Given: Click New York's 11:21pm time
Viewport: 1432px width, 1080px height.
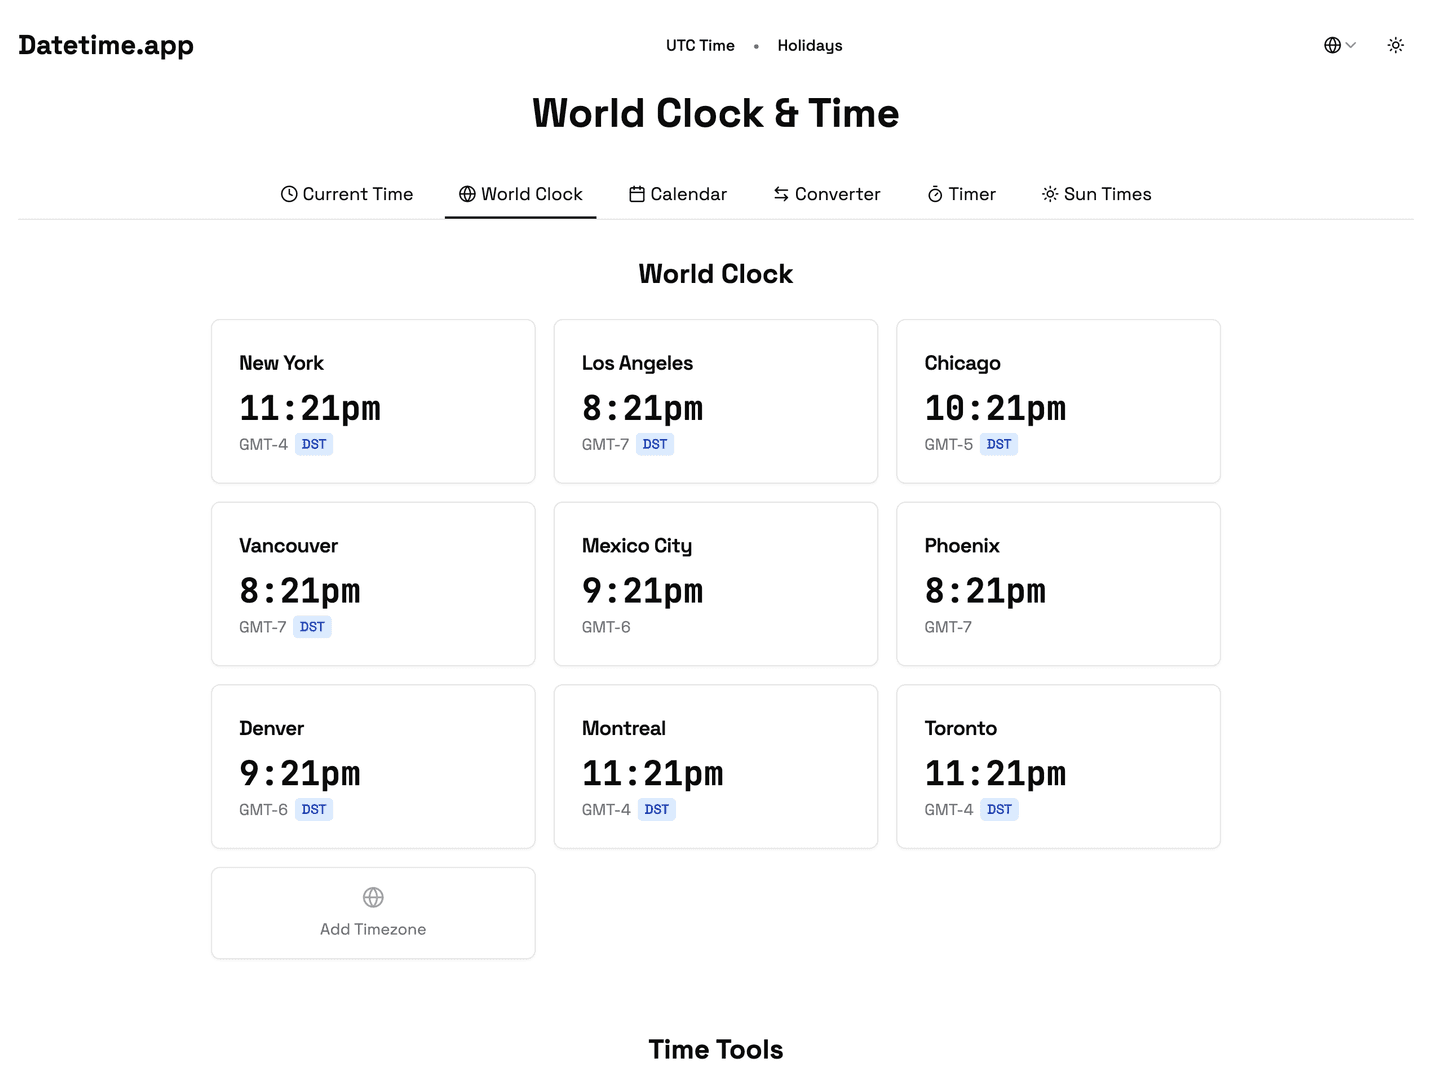Looking at the screenshot, I should (x=310, y=408).
